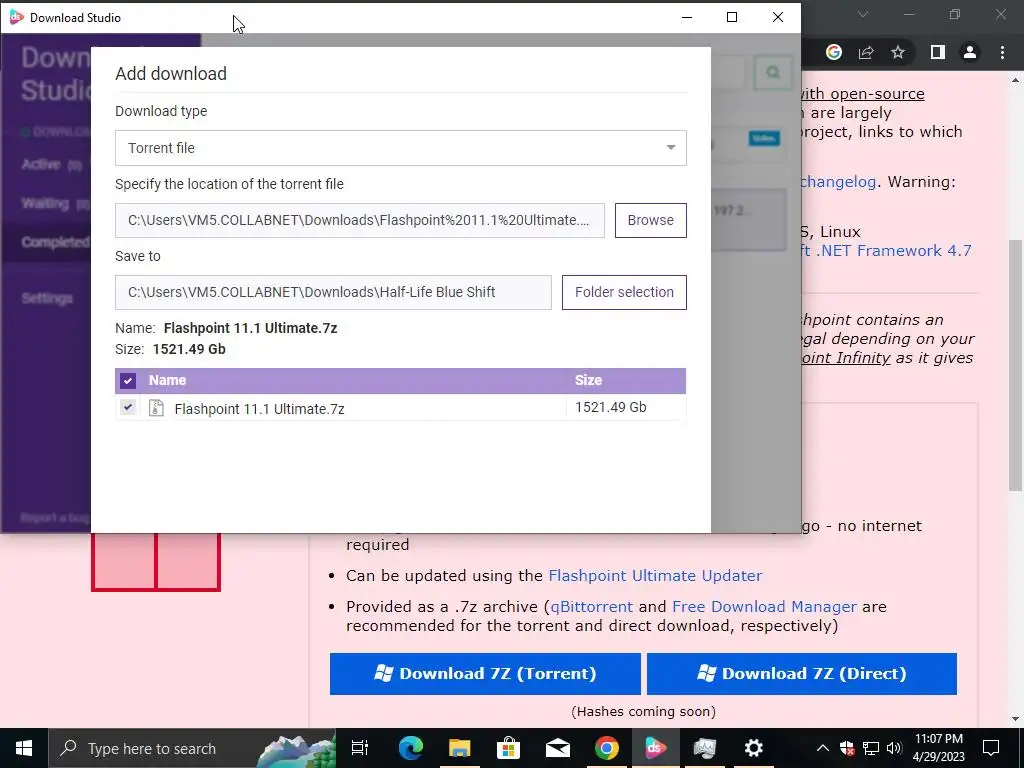Edit the Save to path field
The image size is (1024, 768).
point(333,292)
